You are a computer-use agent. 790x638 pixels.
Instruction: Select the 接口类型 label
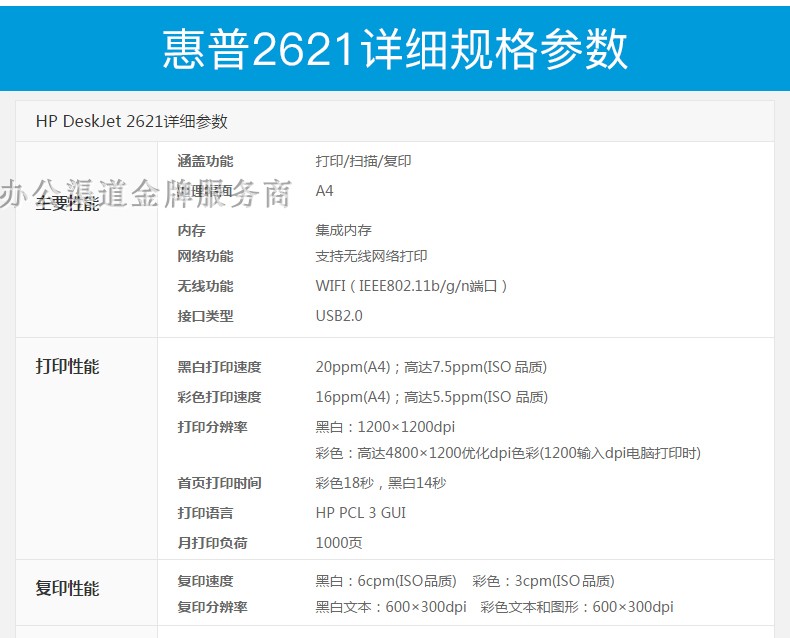pos(205,316)
